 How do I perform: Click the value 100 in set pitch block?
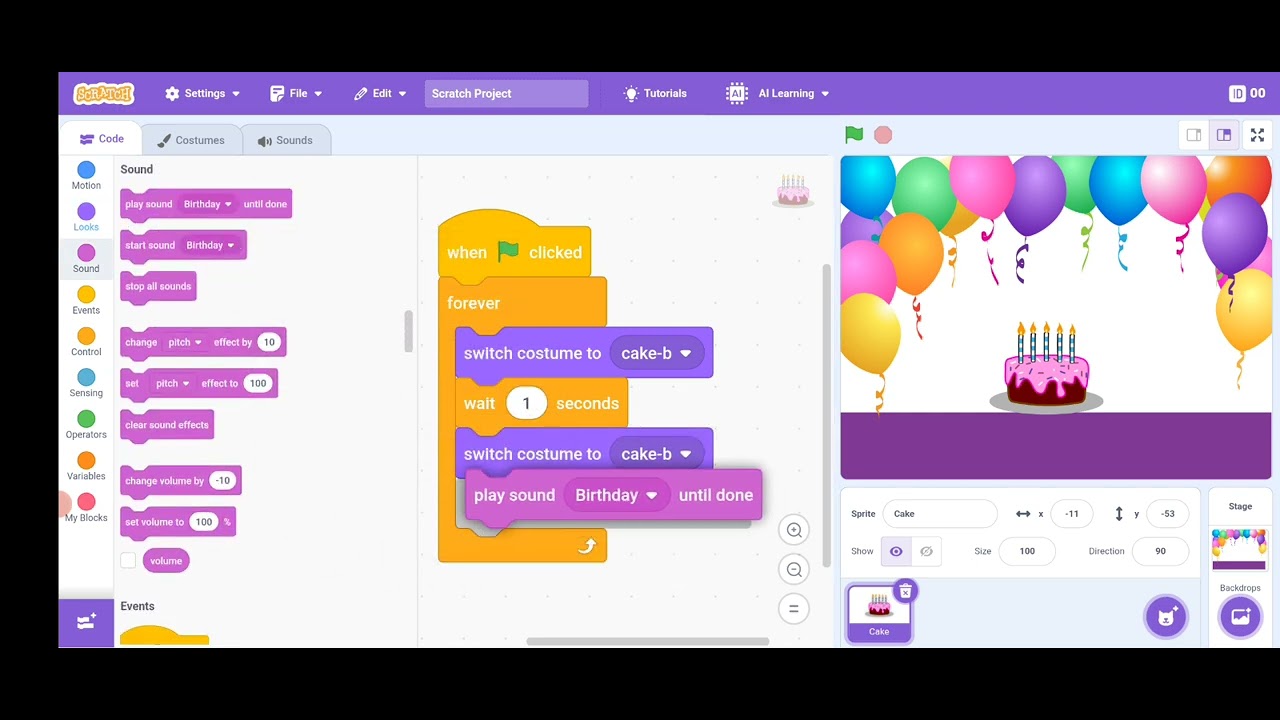257,383
